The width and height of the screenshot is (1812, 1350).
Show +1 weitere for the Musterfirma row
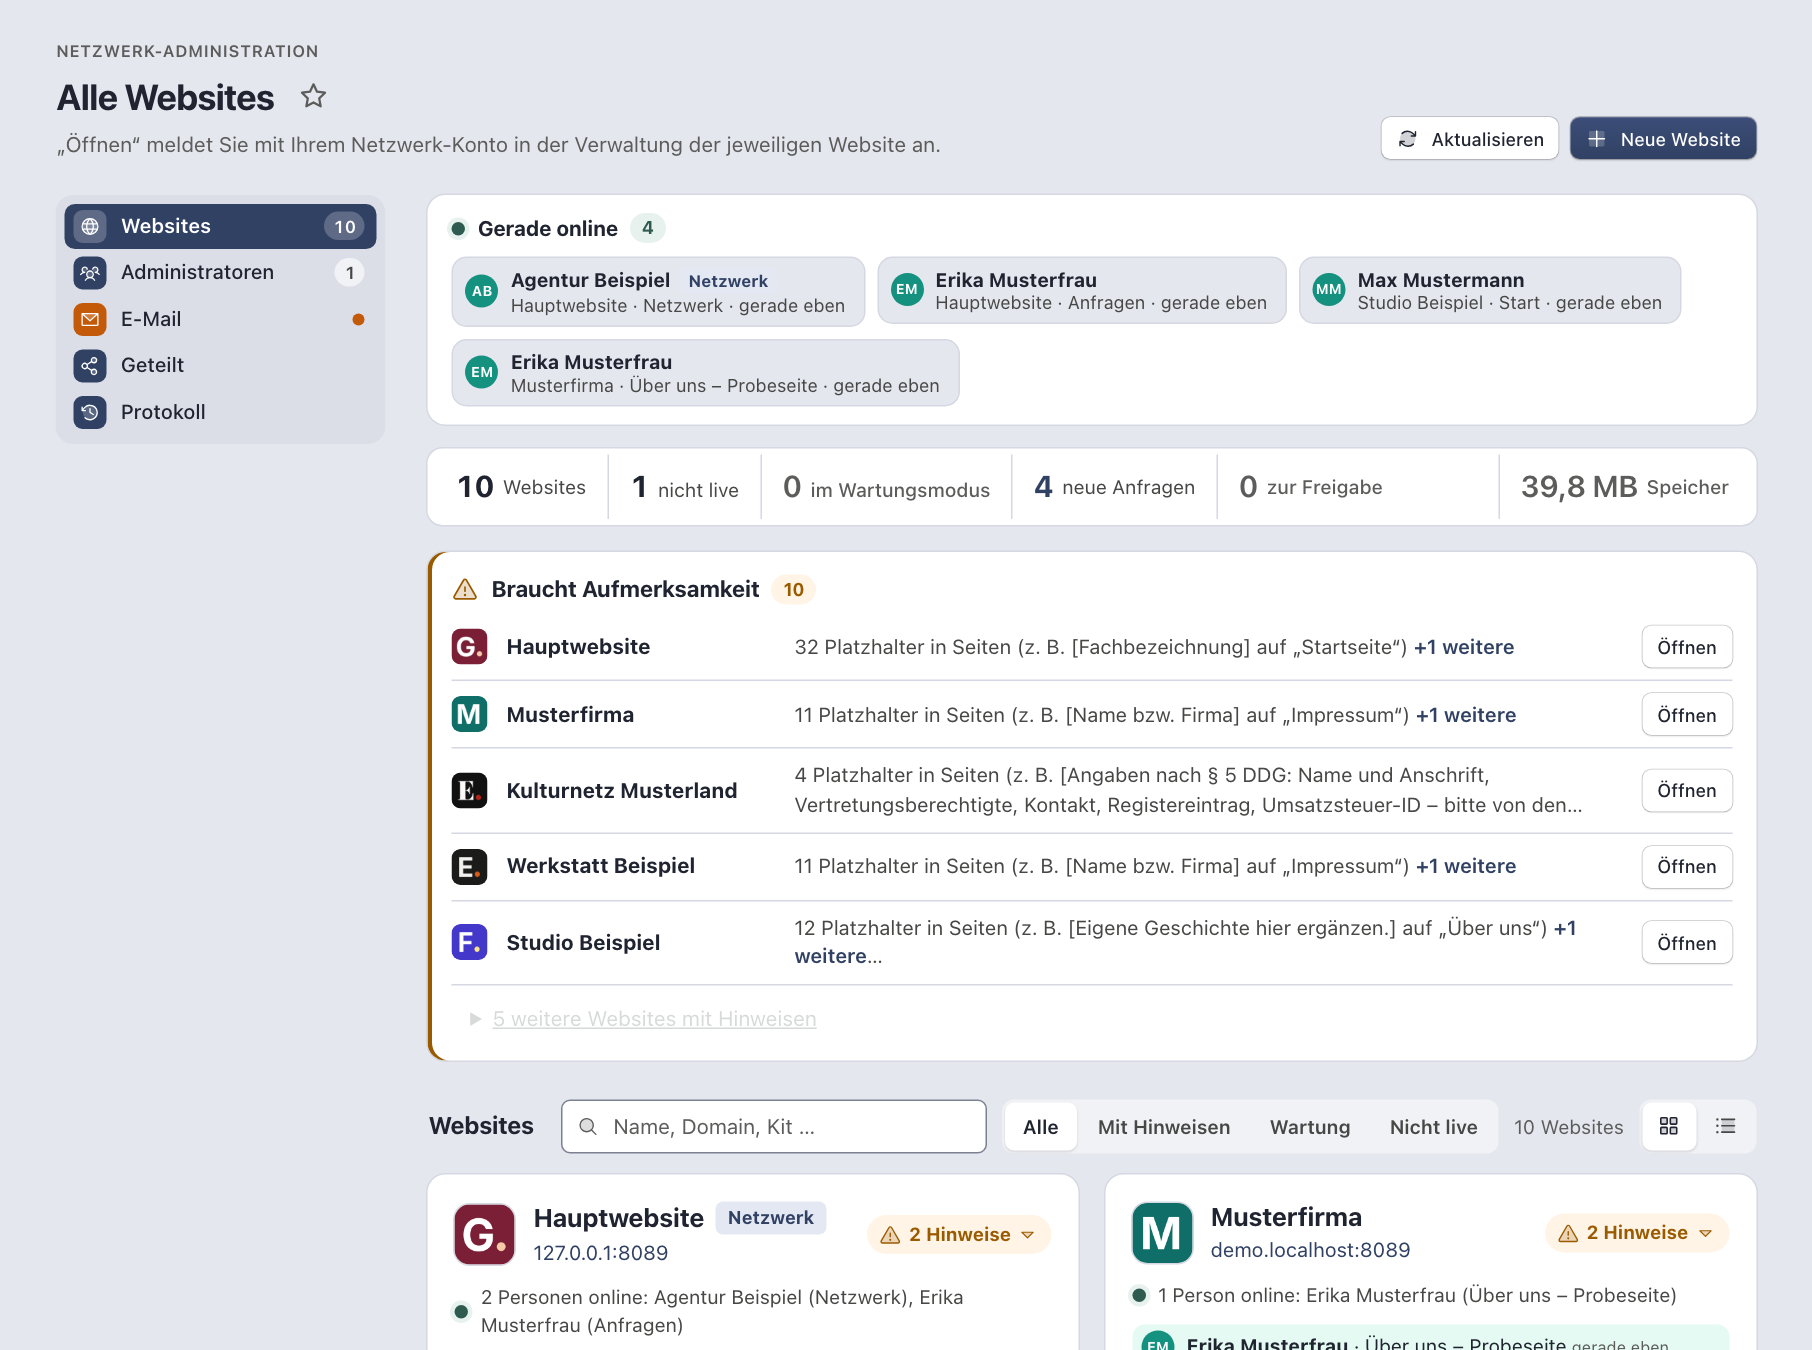1466,715
